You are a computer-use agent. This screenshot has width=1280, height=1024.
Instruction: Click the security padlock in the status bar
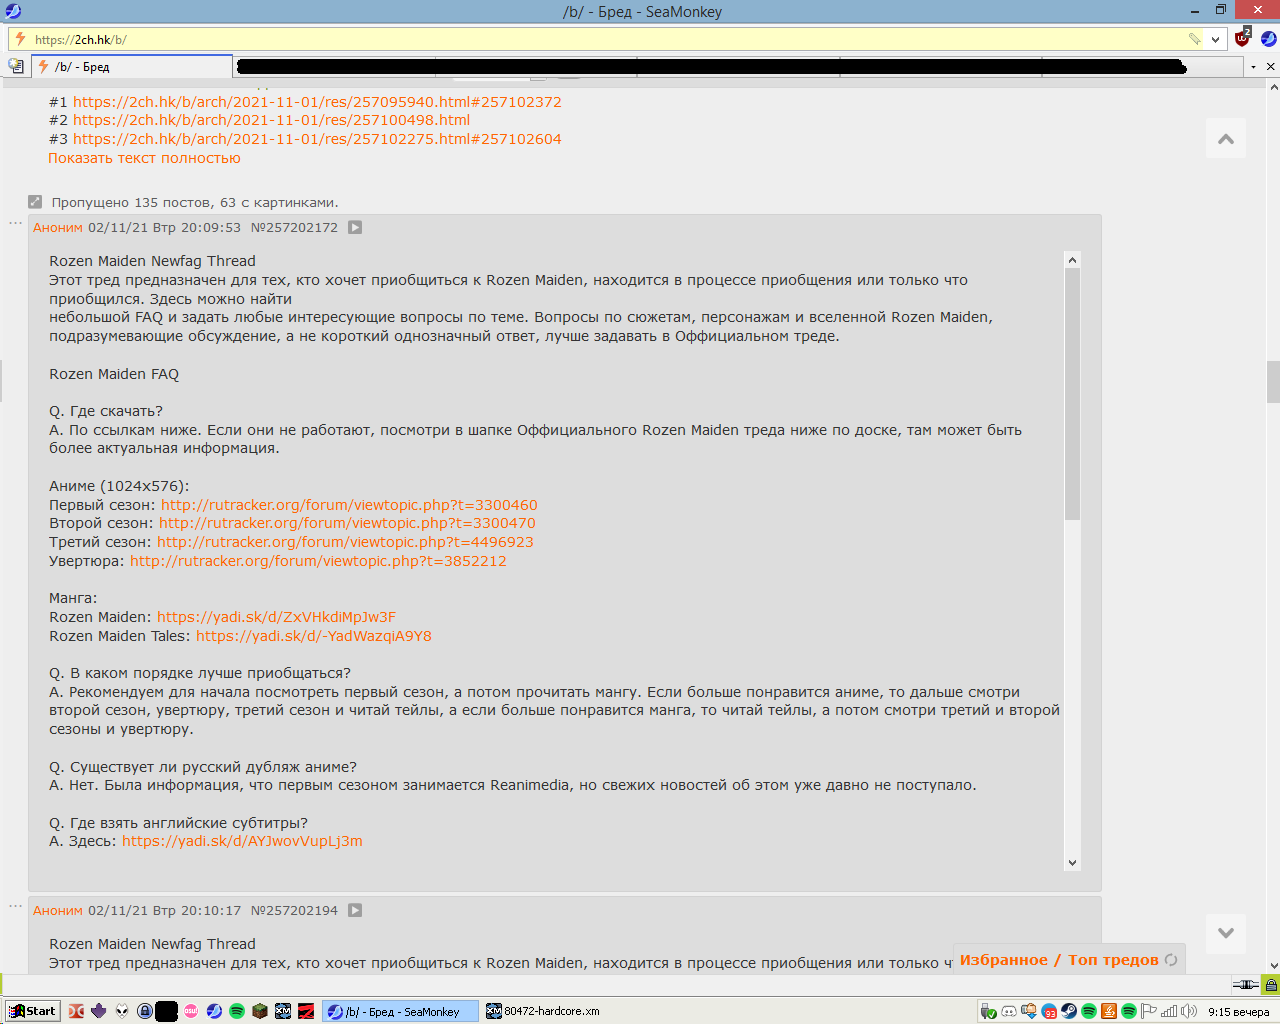pos(1271,985)
